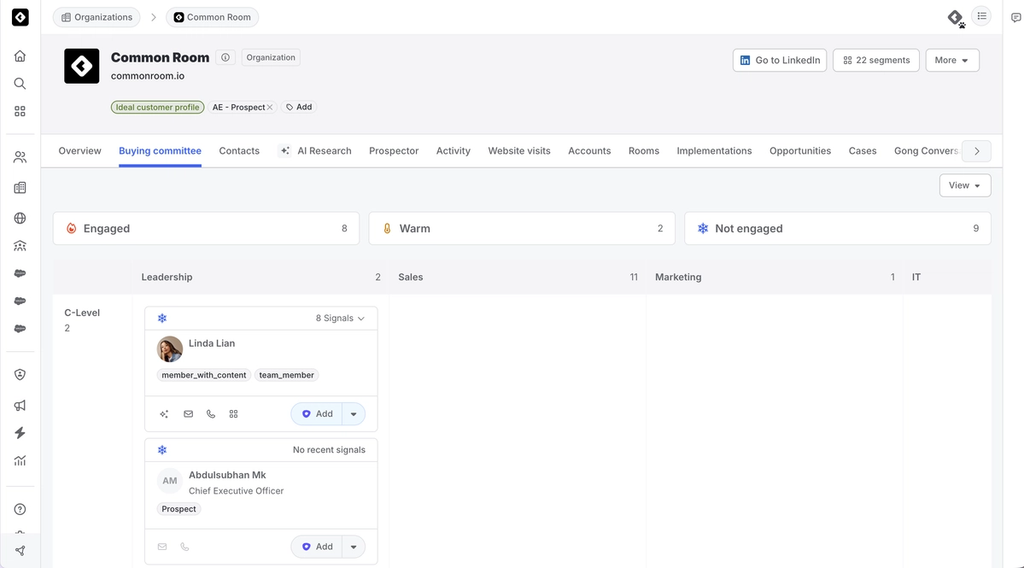Open the lightning bolt automation icon
The height and width of the screenshot is (568, 1024).
pyautogui.click(x=20, y=433)
